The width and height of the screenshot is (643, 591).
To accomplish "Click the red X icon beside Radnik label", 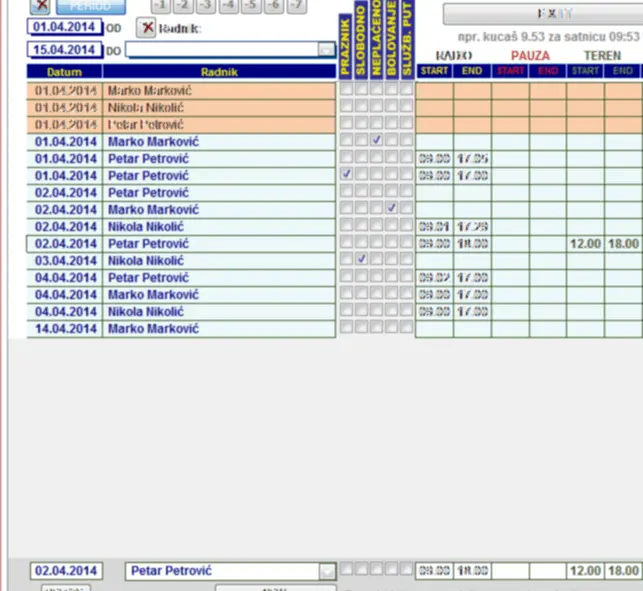I will [x=146, y=28].
